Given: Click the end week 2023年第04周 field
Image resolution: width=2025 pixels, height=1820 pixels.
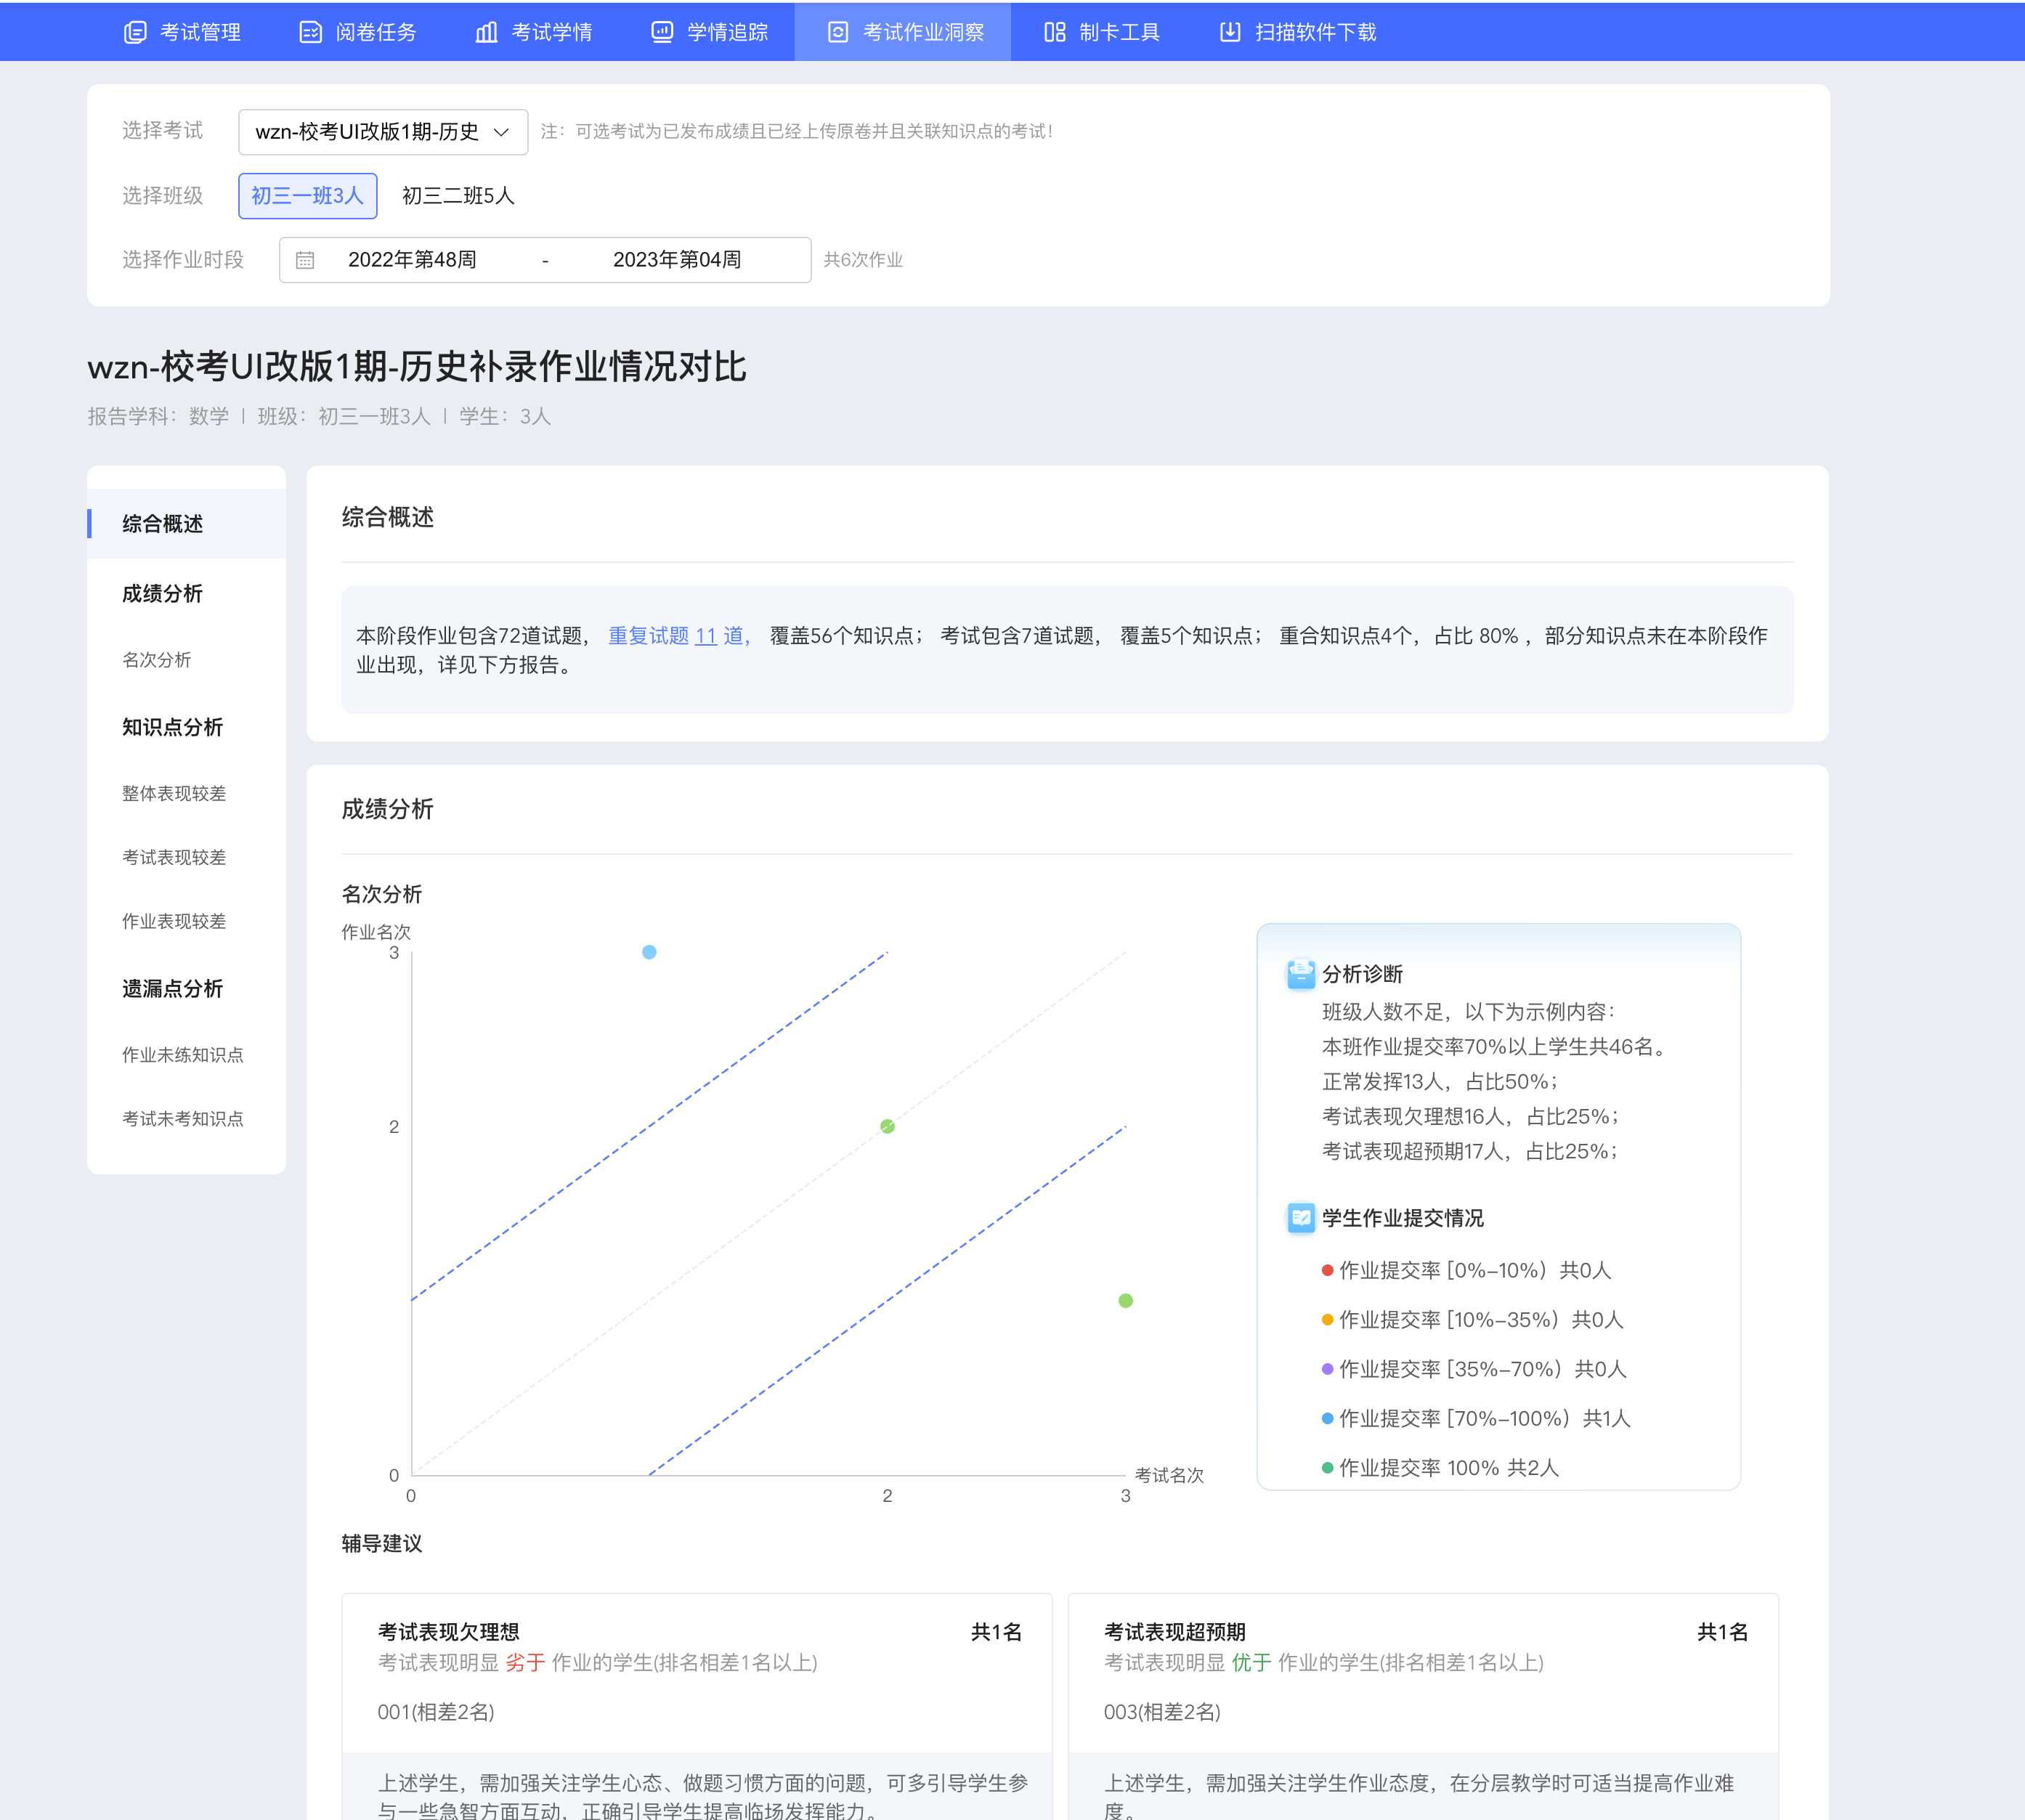Looking at the screenshot, I should tap(677, 260).
